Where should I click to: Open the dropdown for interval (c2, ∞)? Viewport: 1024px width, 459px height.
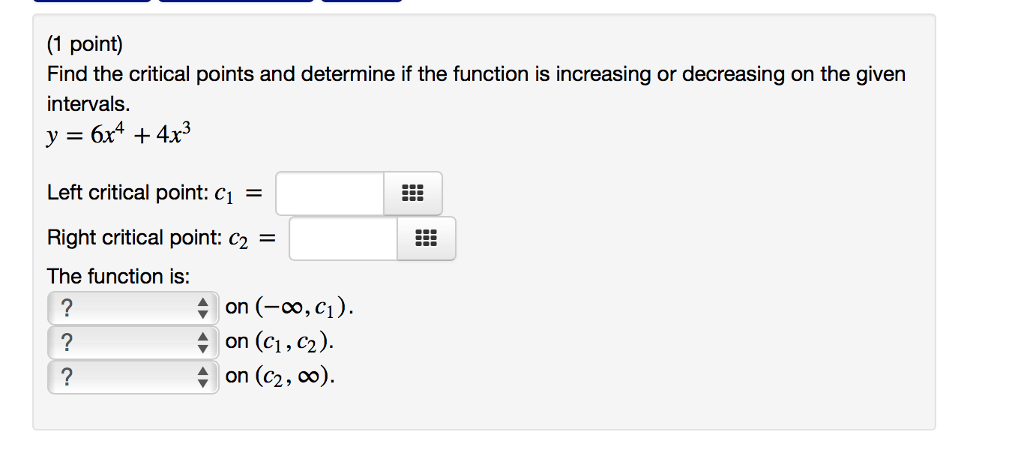133,377
